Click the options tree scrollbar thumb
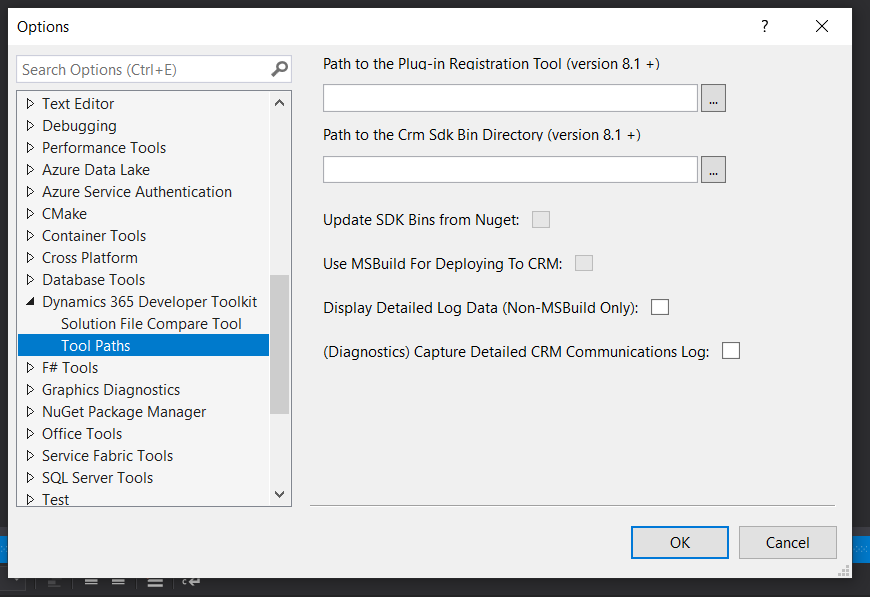 click(280, 344)
